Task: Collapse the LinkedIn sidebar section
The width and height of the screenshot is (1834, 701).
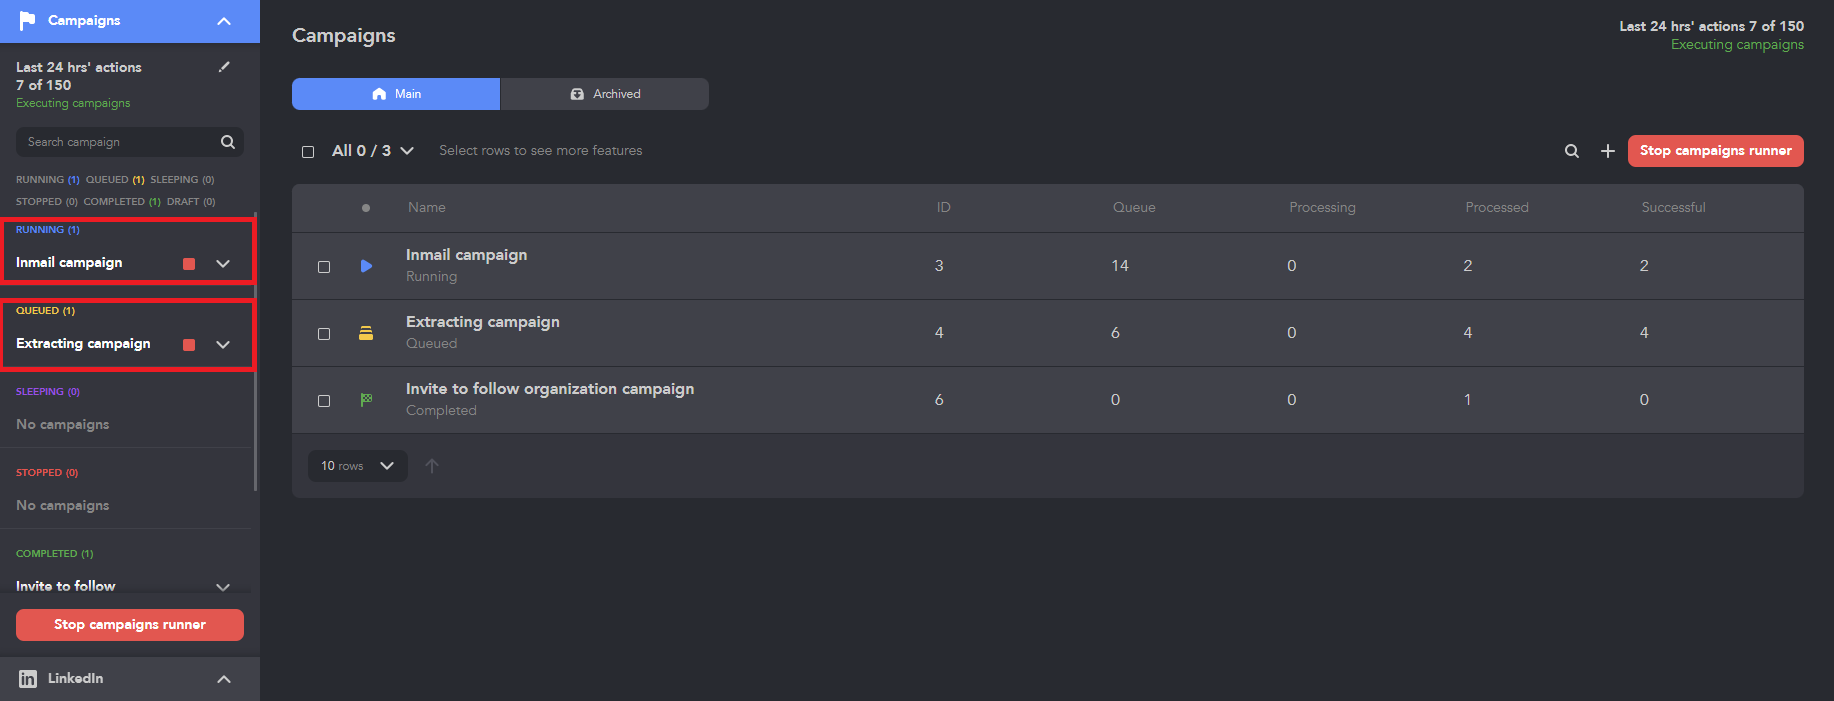Action: pos(224,679)
